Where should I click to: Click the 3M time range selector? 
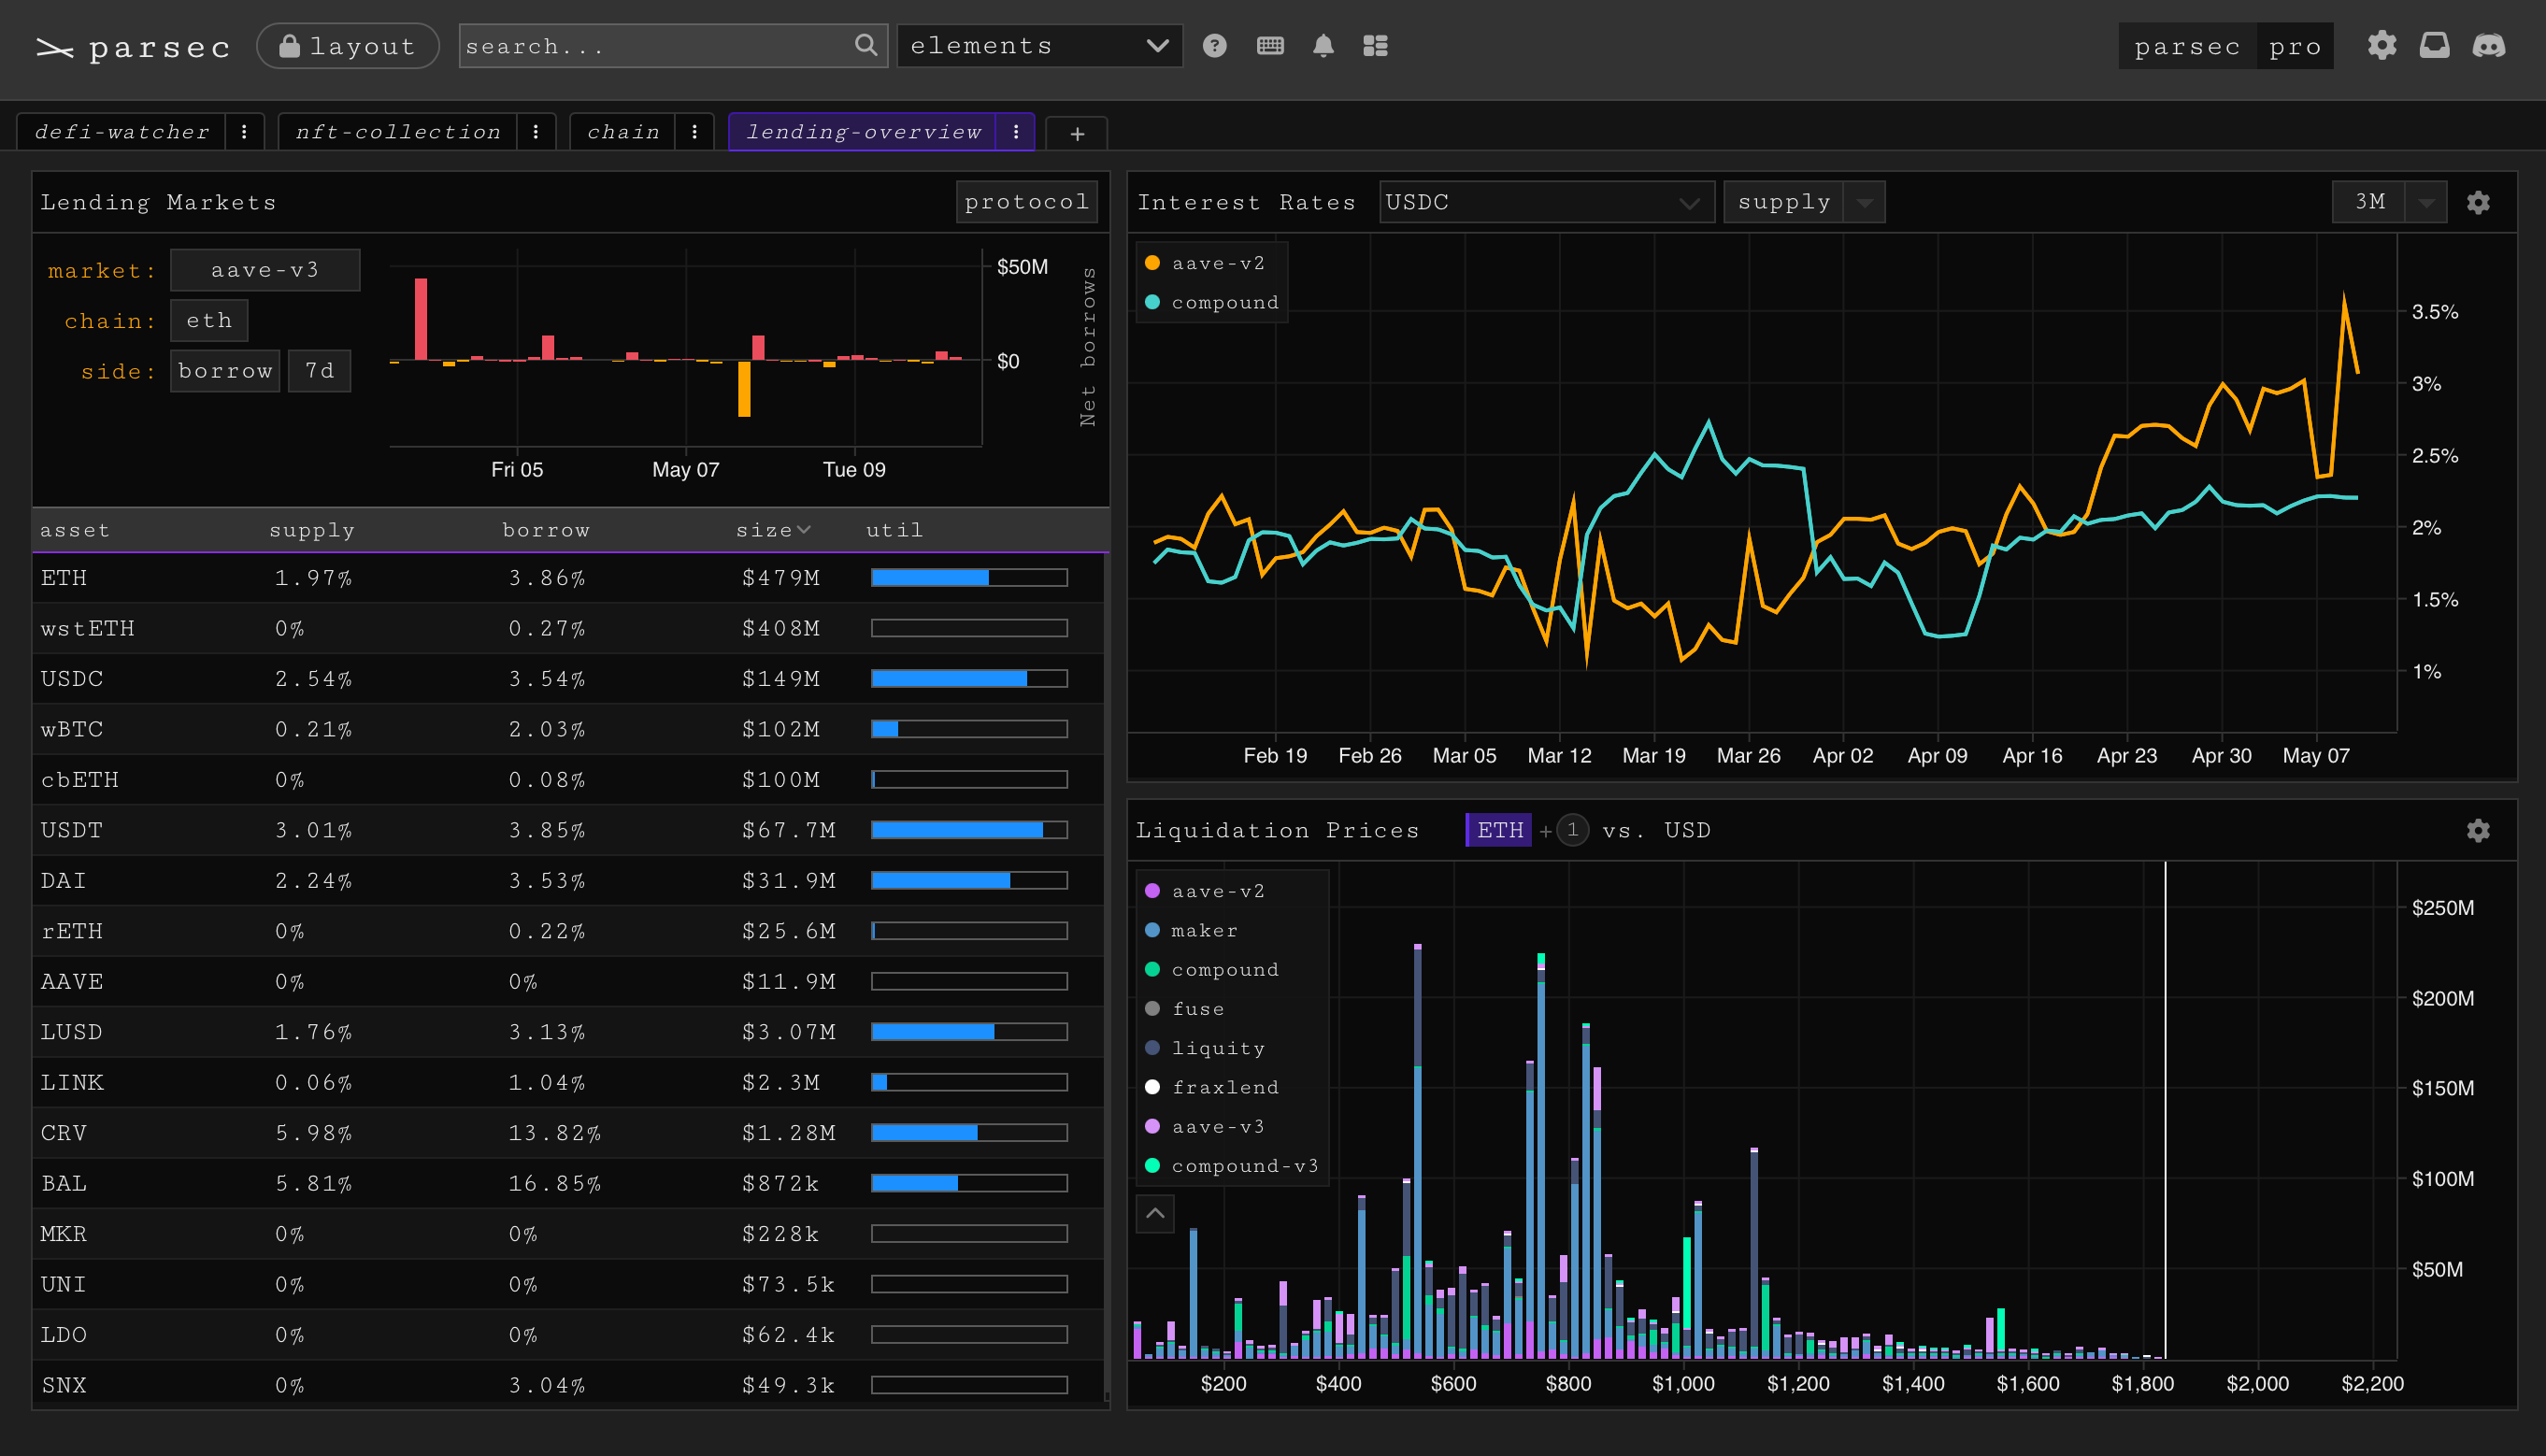2369,202
